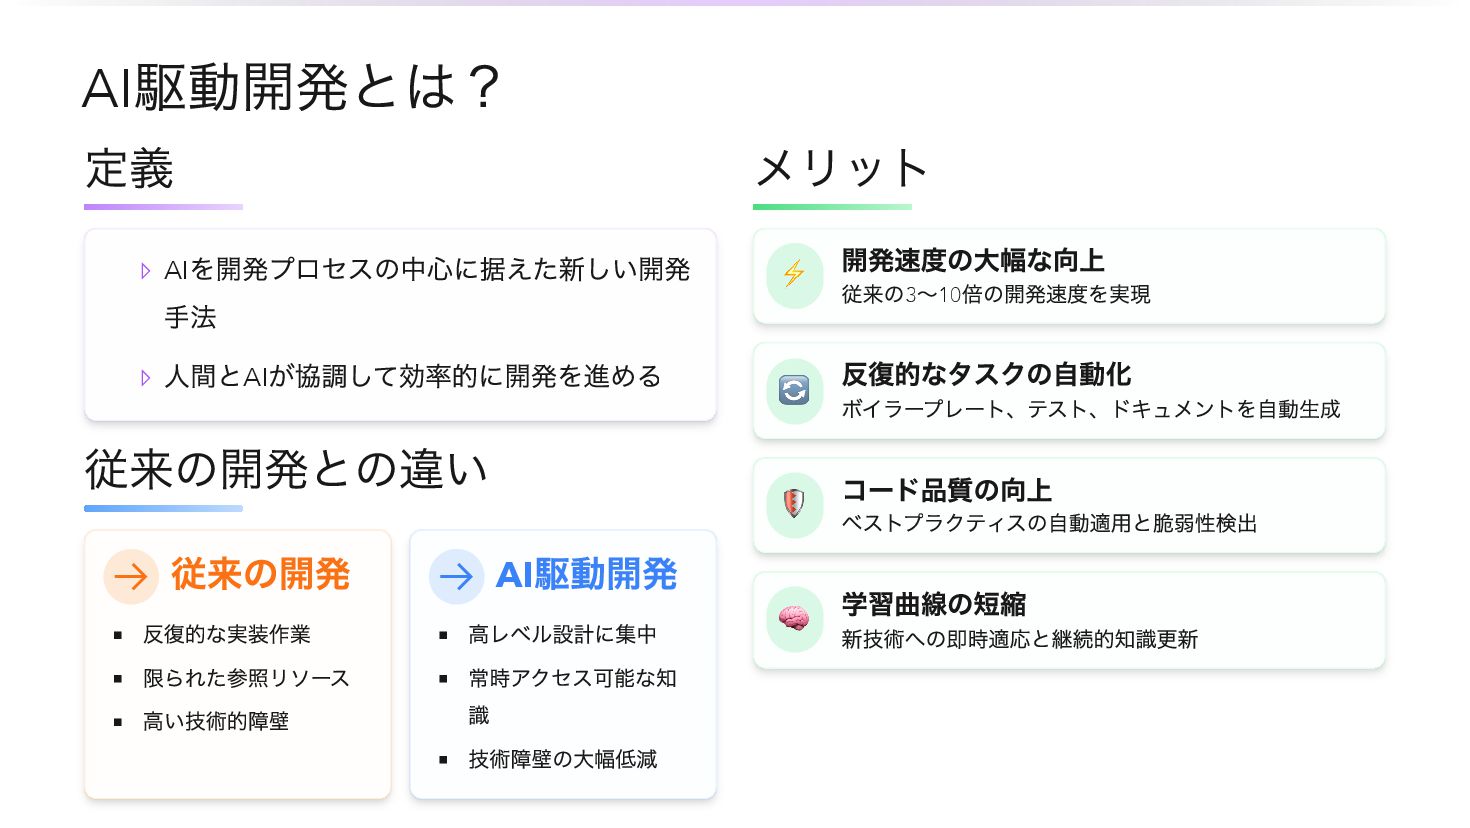Image resolution: width=1470 pixels, height=828 pixels.
Task: Click the triangle bullet beside 人間とAIが協調
Action: tap(146, 378)
